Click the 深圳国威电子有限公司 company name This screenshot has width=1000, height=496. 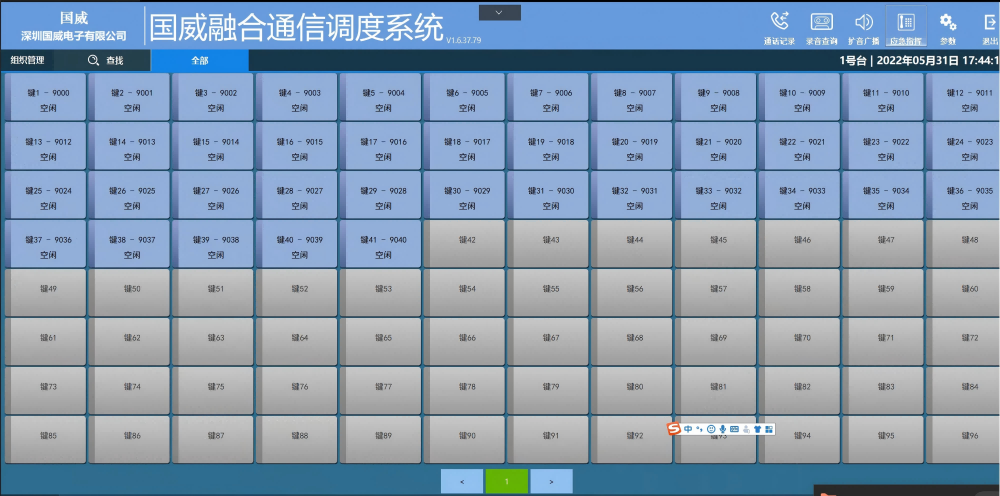tap(74, 36)
